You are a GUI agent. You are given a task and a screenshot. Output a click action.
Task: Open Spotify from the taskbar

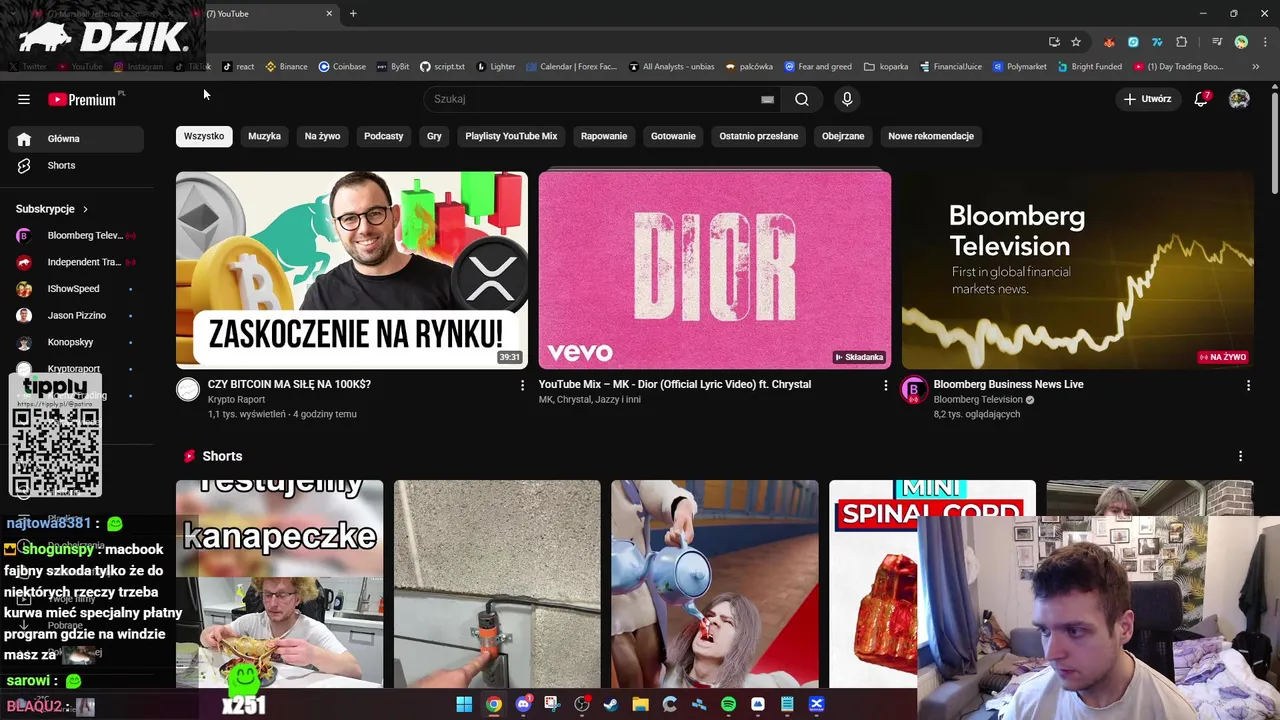coord(728,704)
